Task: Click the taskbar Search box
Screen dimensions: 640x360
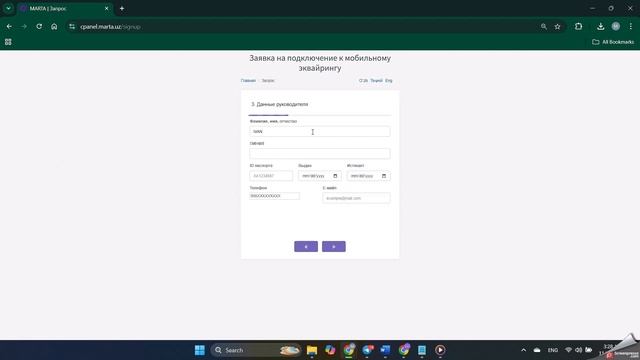Action: [256, 350]
